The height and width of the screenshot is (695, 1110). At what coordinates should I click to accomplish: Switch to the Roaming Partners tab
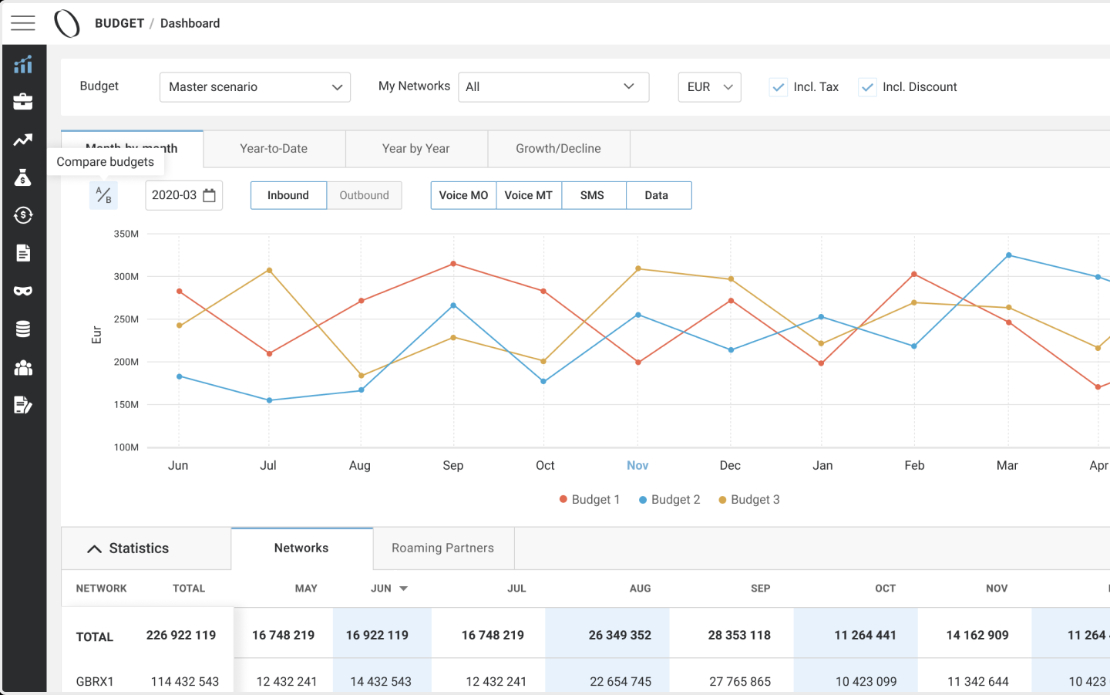tap(443, 548)
